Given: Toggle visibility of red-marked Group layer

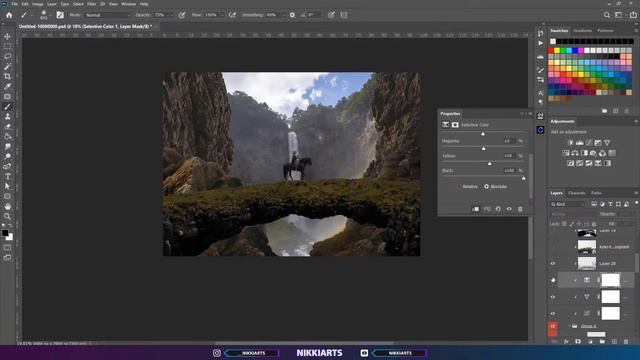Looking at the screenshot, I should tap(553, 326).
